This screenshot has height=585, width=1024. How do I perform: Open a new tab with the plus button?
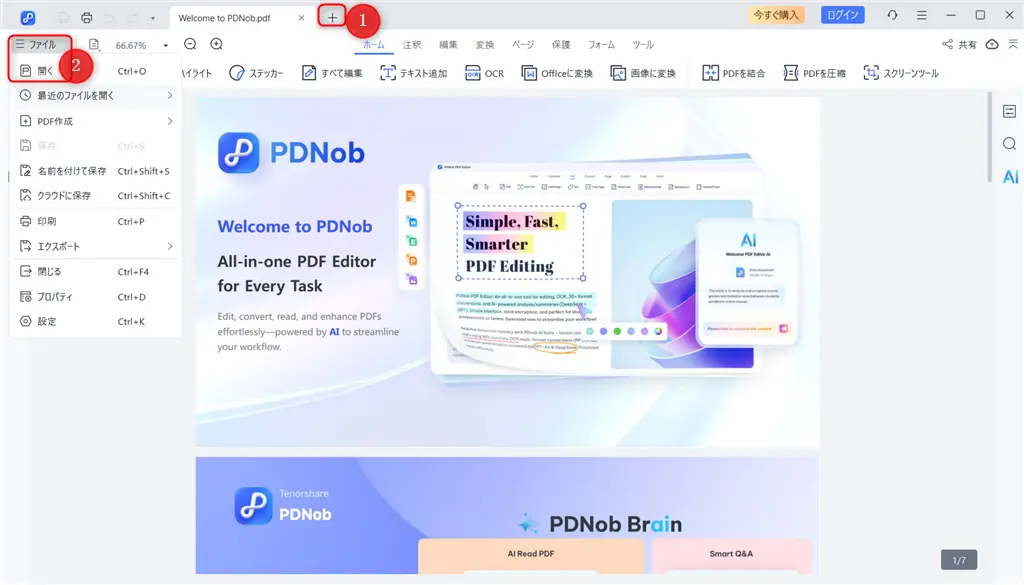click(x=330, y=16)
